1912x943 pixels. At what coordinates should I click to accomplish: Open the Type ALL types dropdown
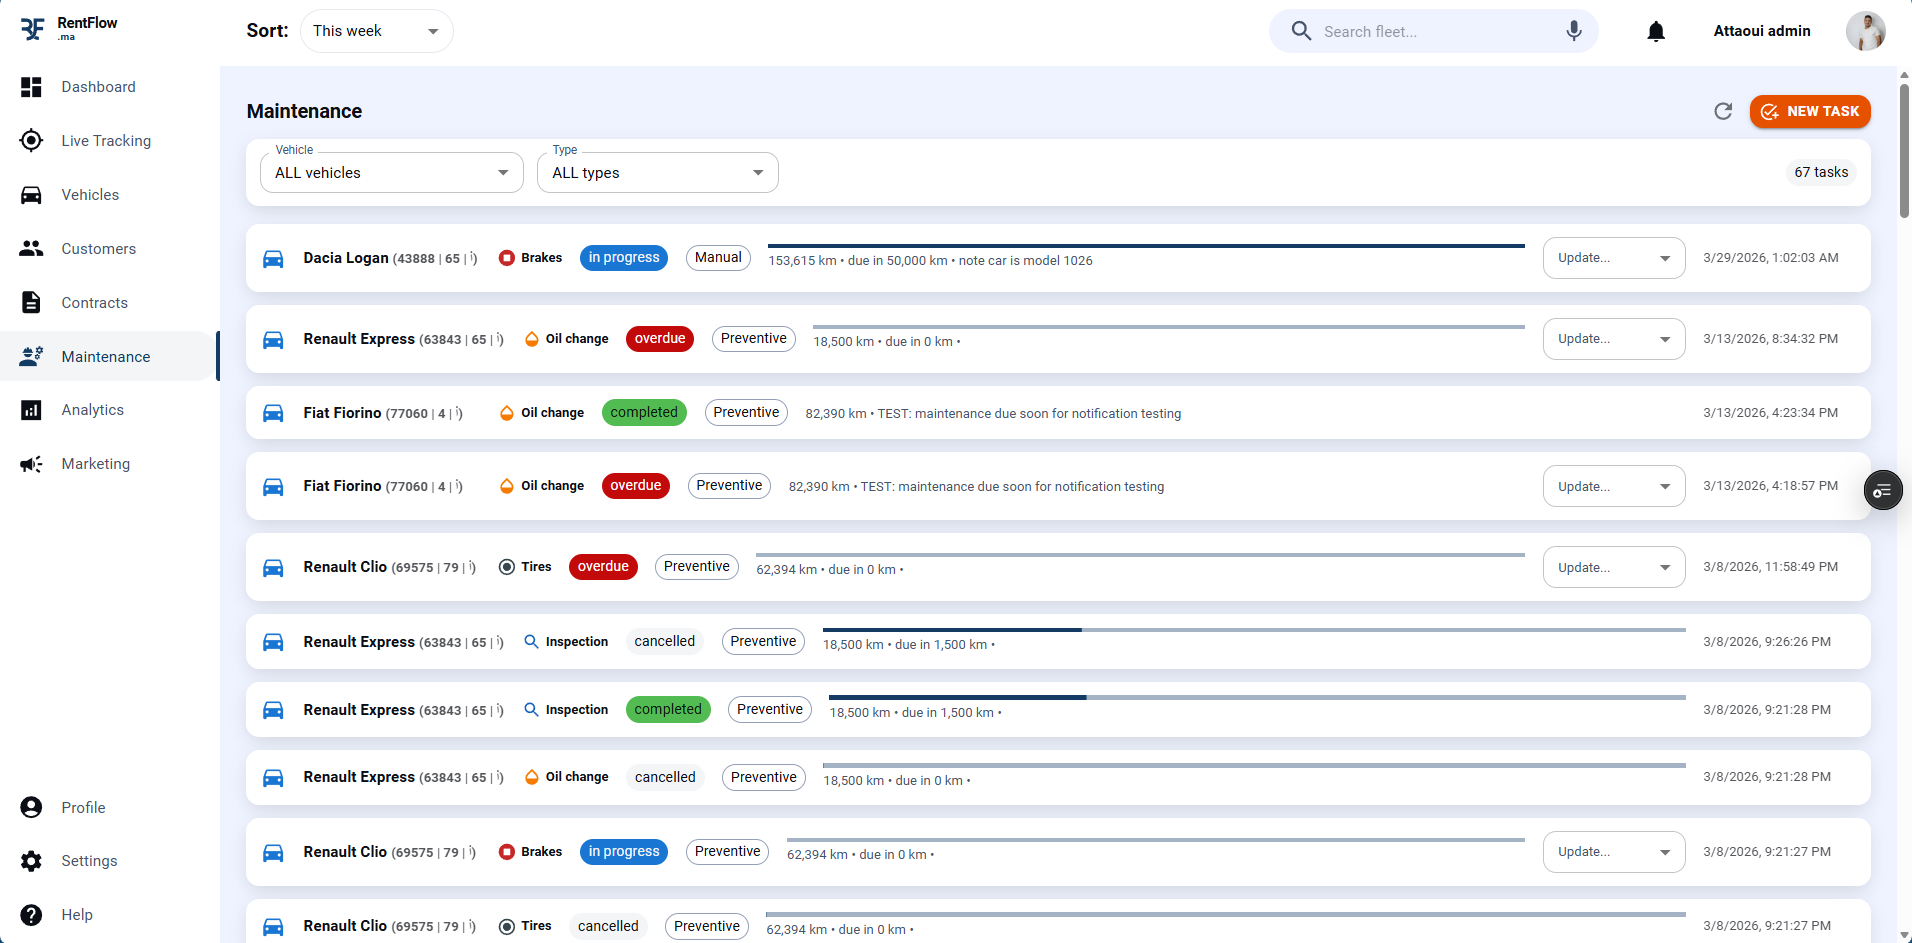coord(658,173)
